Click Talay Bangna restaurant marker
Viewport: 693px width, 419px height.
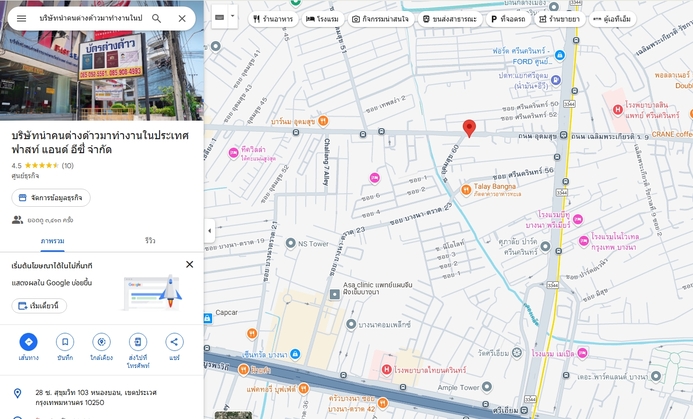pyautogui.click(x=466, y=190)
